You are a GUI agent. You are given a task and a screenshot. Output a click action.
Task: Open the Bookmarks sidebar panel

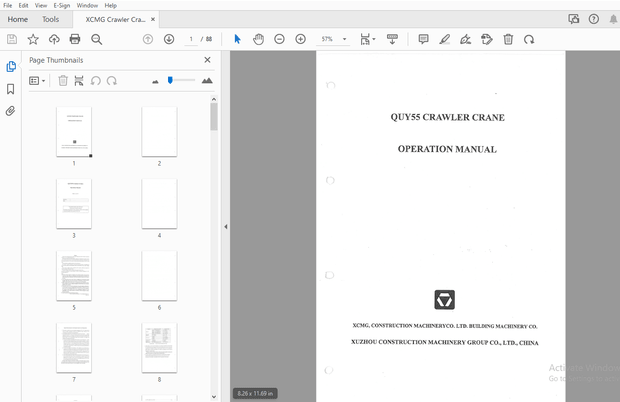[11, 89]
